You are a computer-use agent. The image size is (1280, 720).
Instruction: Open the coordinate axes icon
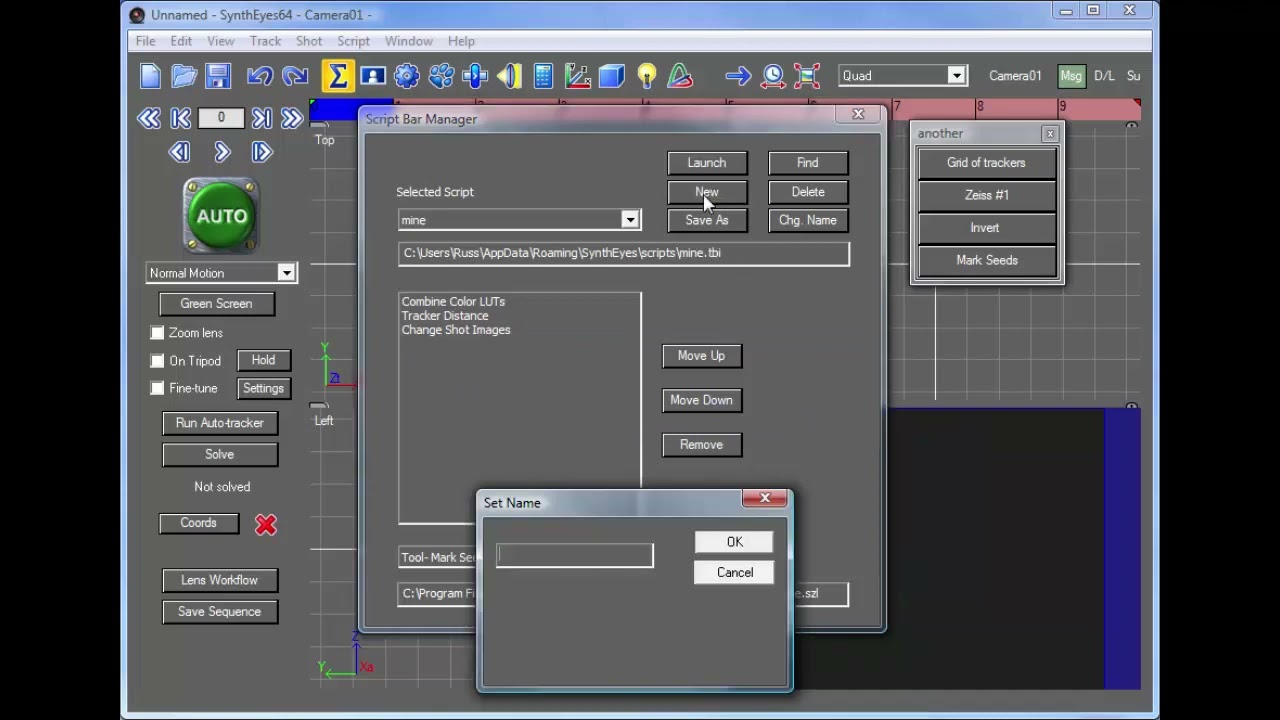click(x=577, y=76)
